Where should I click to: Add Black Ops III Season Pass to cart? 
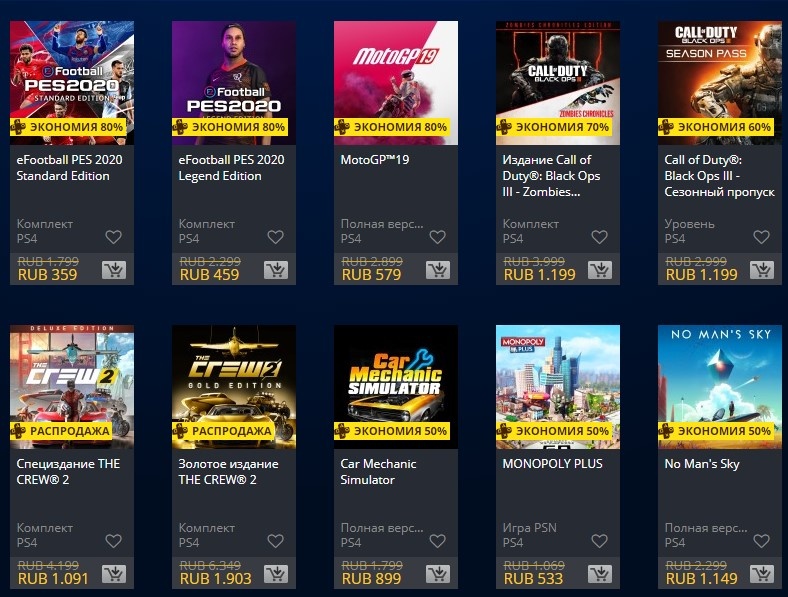762,270
